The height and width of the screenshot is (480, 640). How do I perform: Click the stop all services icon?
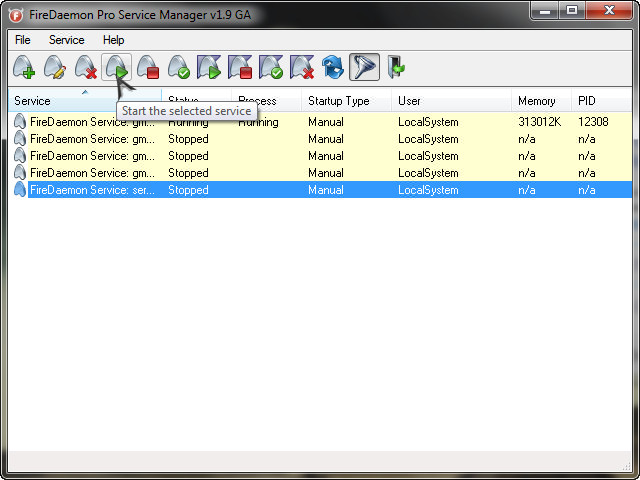pos(240,68)
